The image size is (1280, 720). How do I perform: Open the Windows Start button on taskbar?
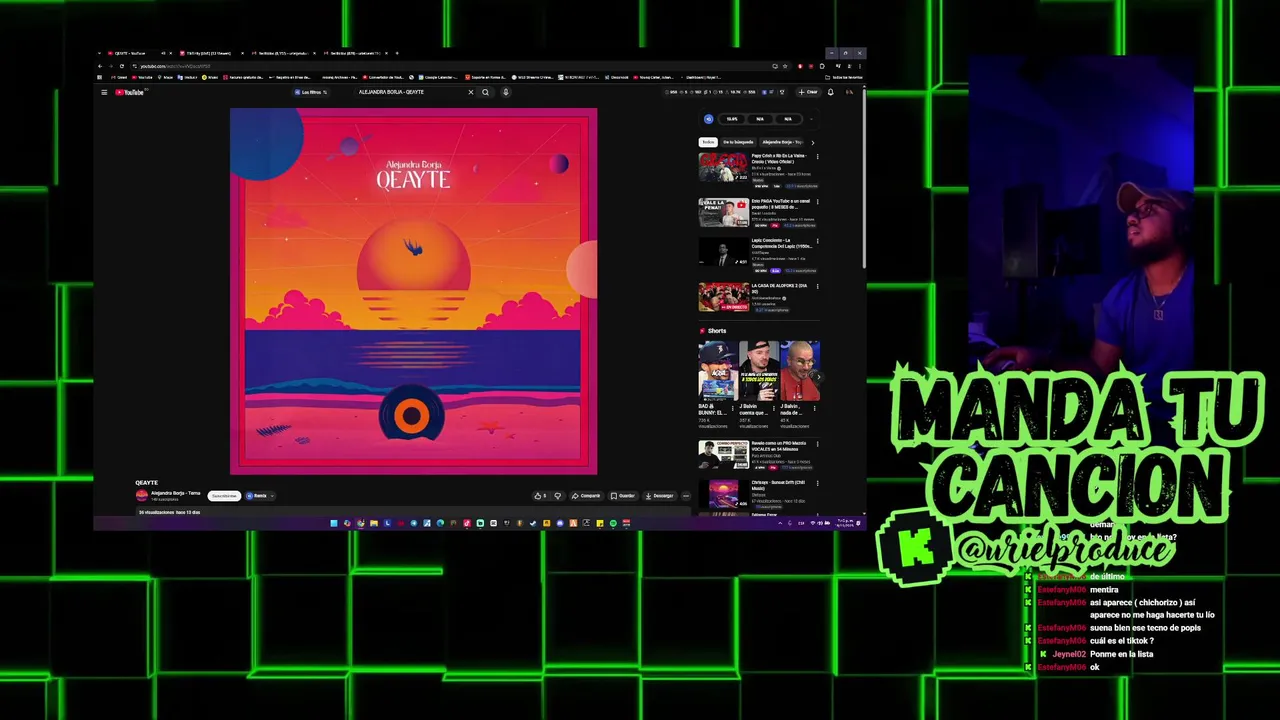pyautogui.click(x=334, y=523)
